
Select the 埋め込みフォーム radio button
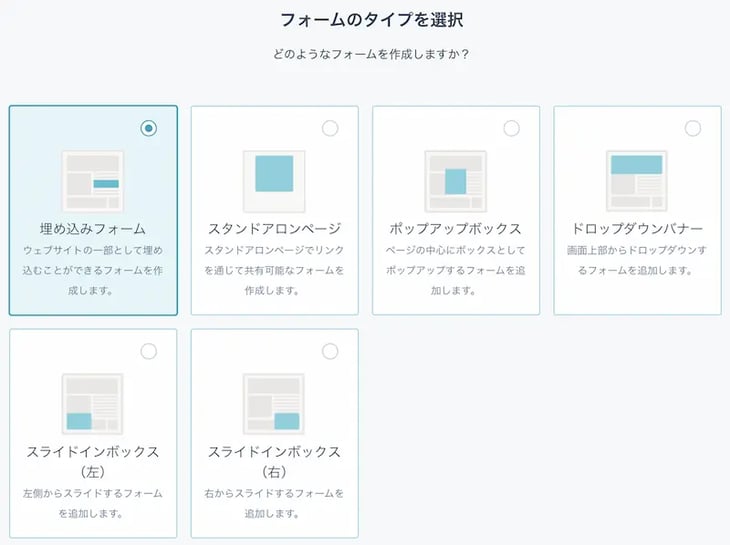click(x=149, y=128)
